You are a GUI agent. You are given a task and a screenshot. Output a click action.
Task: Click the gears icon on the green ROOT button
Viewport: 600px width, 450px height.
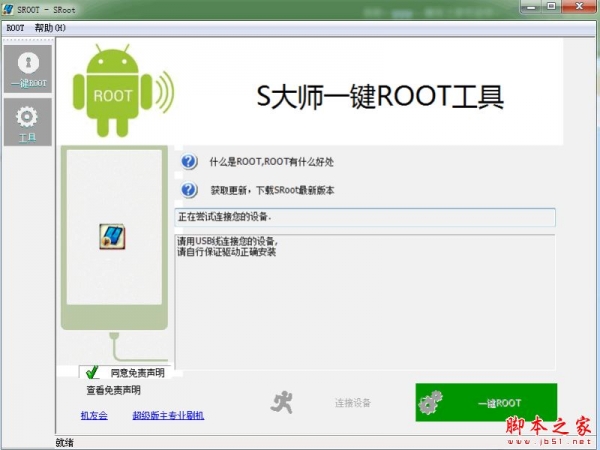tap(430, 403)
